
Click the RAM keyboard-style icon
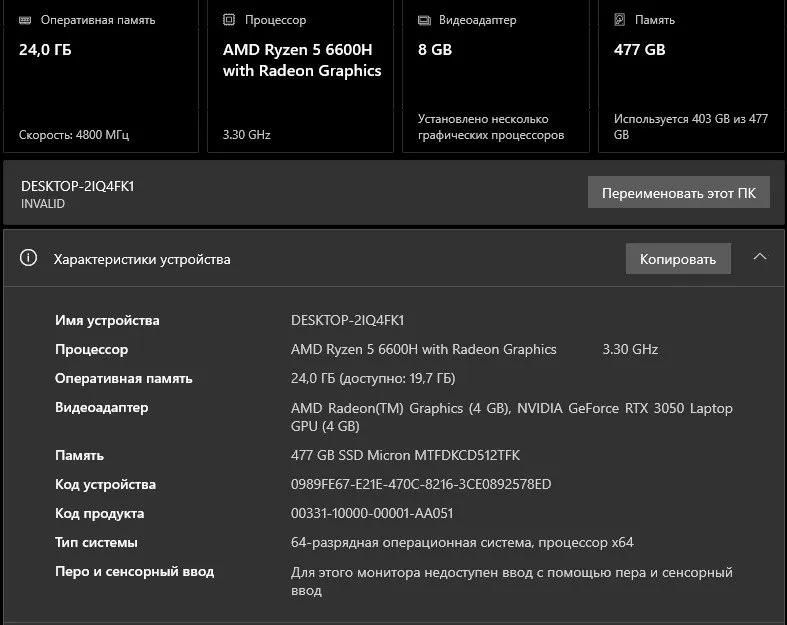[x=25, y=20]
